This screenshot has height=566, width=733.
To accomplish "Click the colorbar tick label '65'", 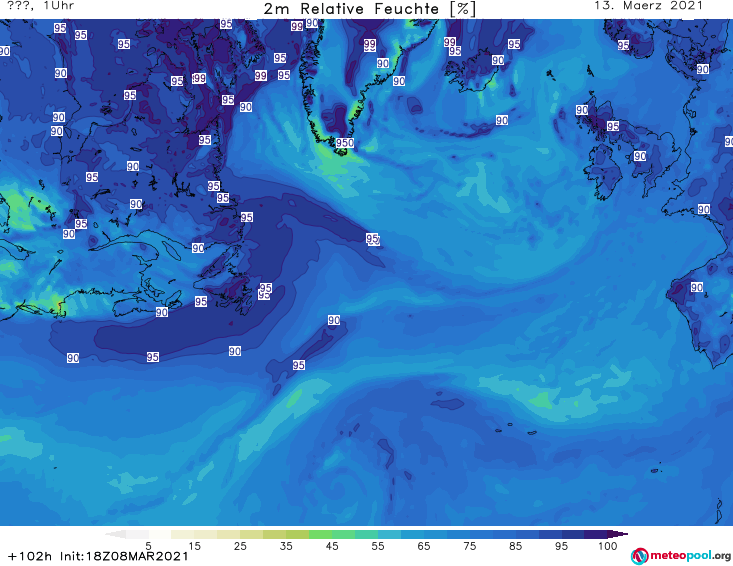I will click(x=424, y=546).
